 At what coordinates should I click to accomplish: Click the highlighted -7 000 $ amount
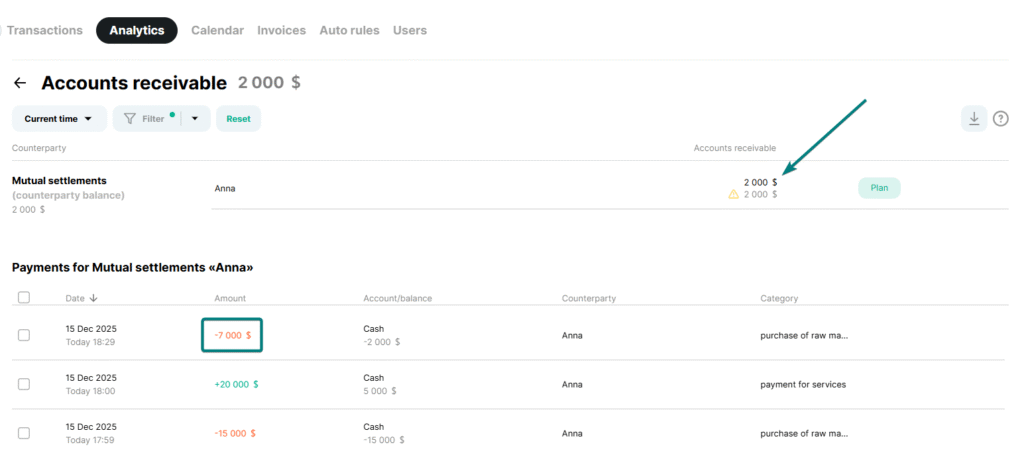(231, 335)
